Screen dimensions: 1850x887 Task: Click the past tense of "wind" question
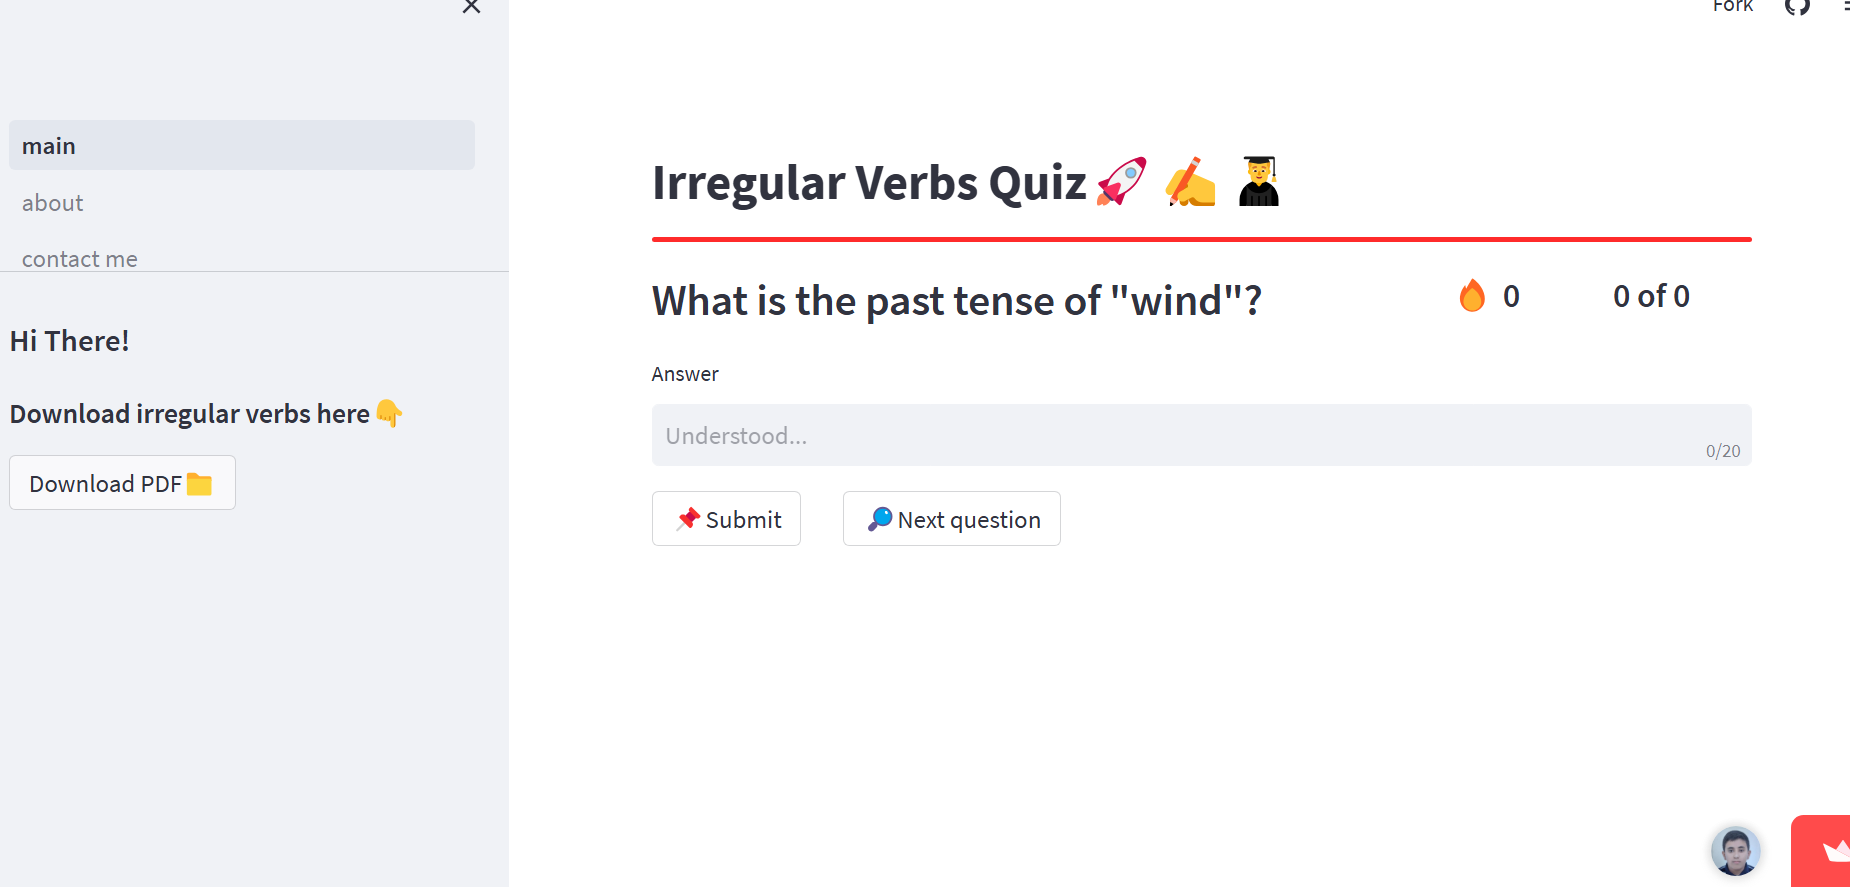(x=957, y=300)
